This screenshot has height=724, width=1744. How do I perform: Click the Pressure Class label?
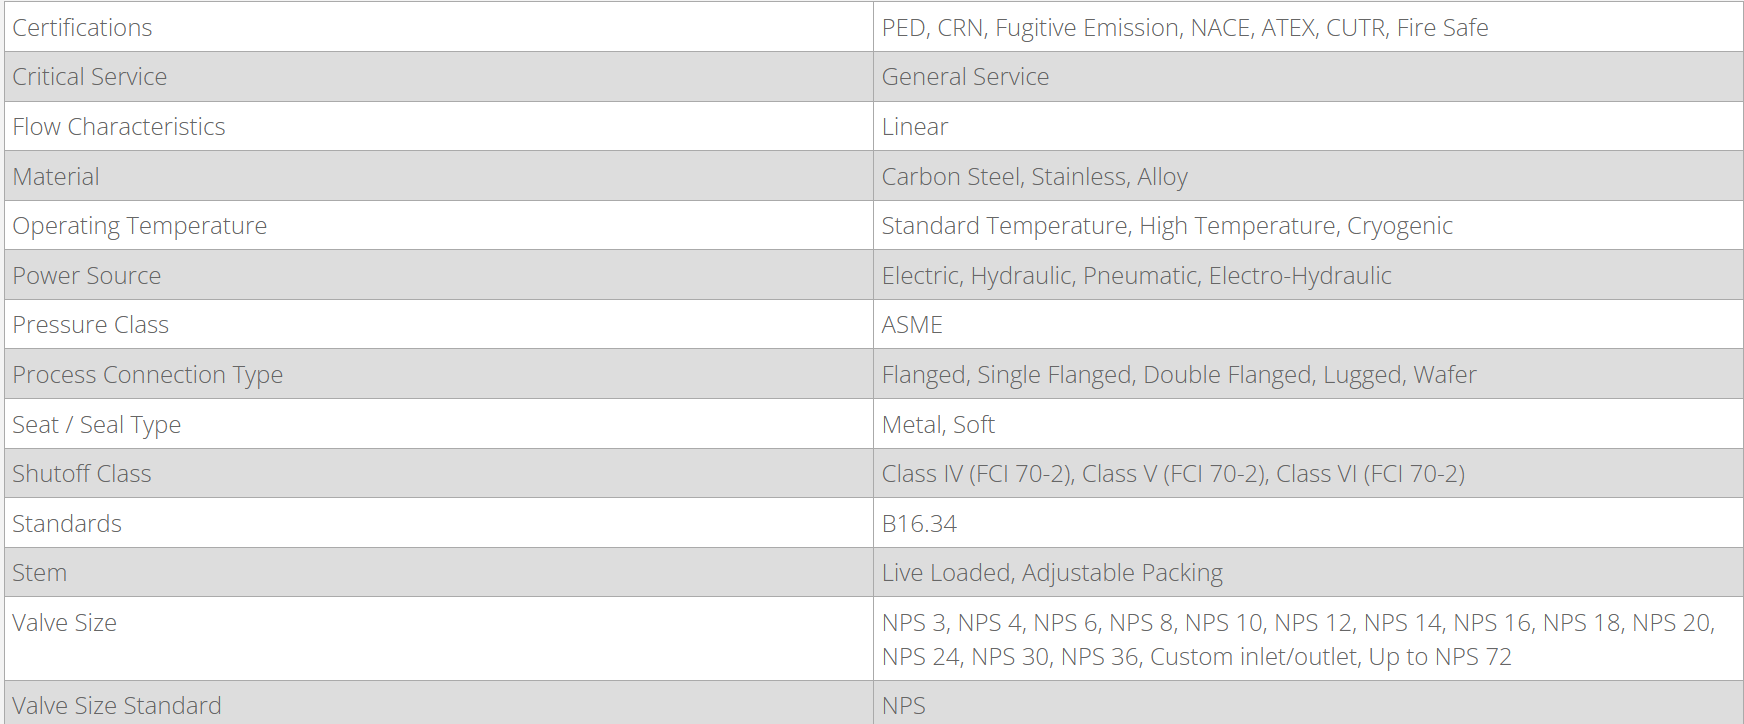tap(91, 325)
